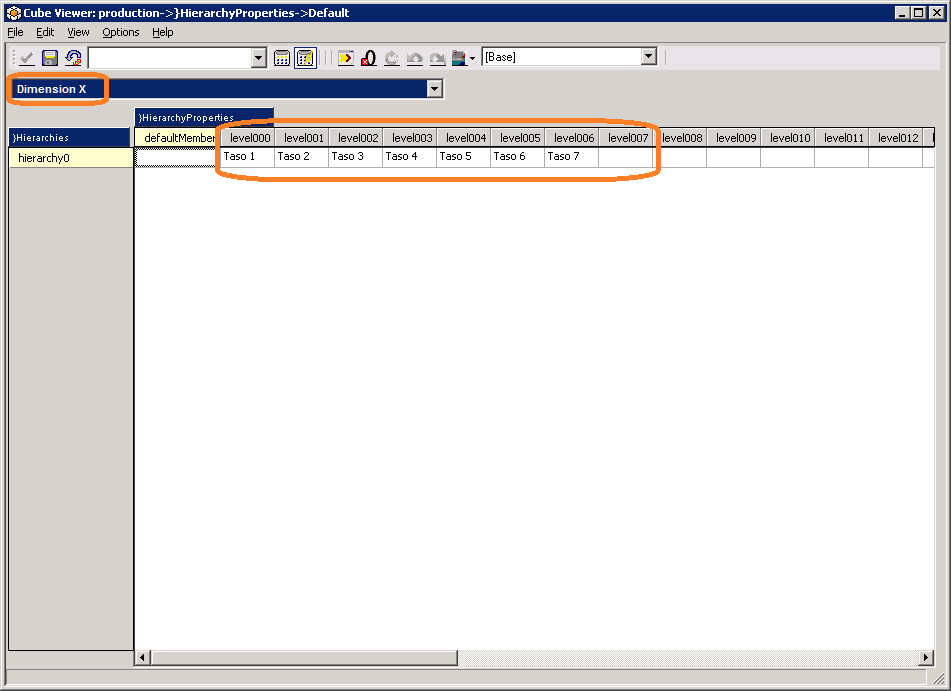Click the Suppress Zeros icon
Image resolution: width=951 pixels, height=691 pixels.
point(368,58)
